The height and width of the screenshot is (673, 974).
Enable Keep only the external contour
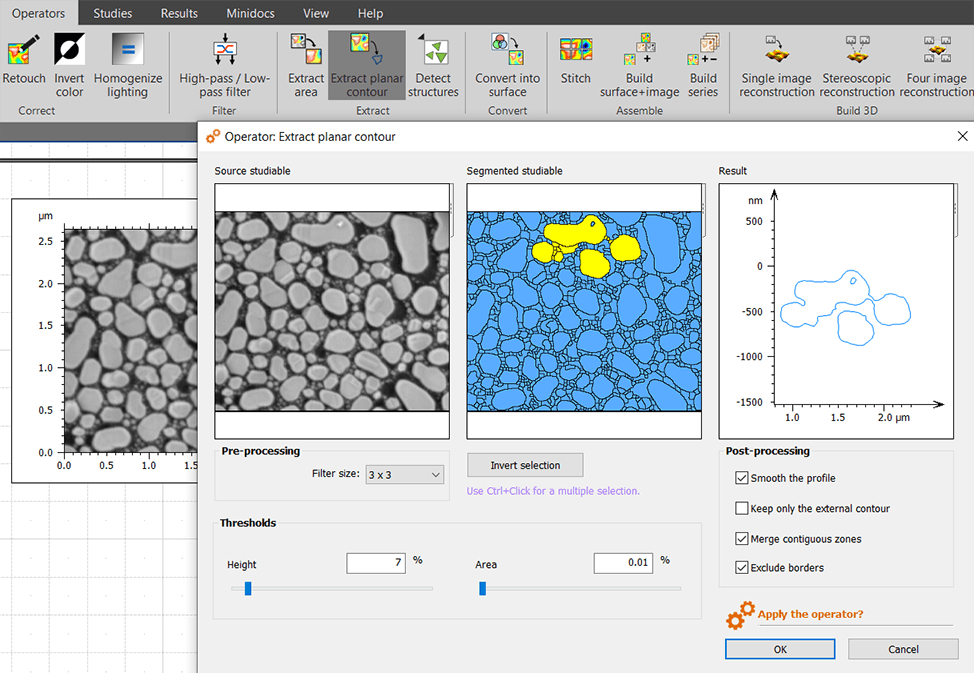pos(742,508)
